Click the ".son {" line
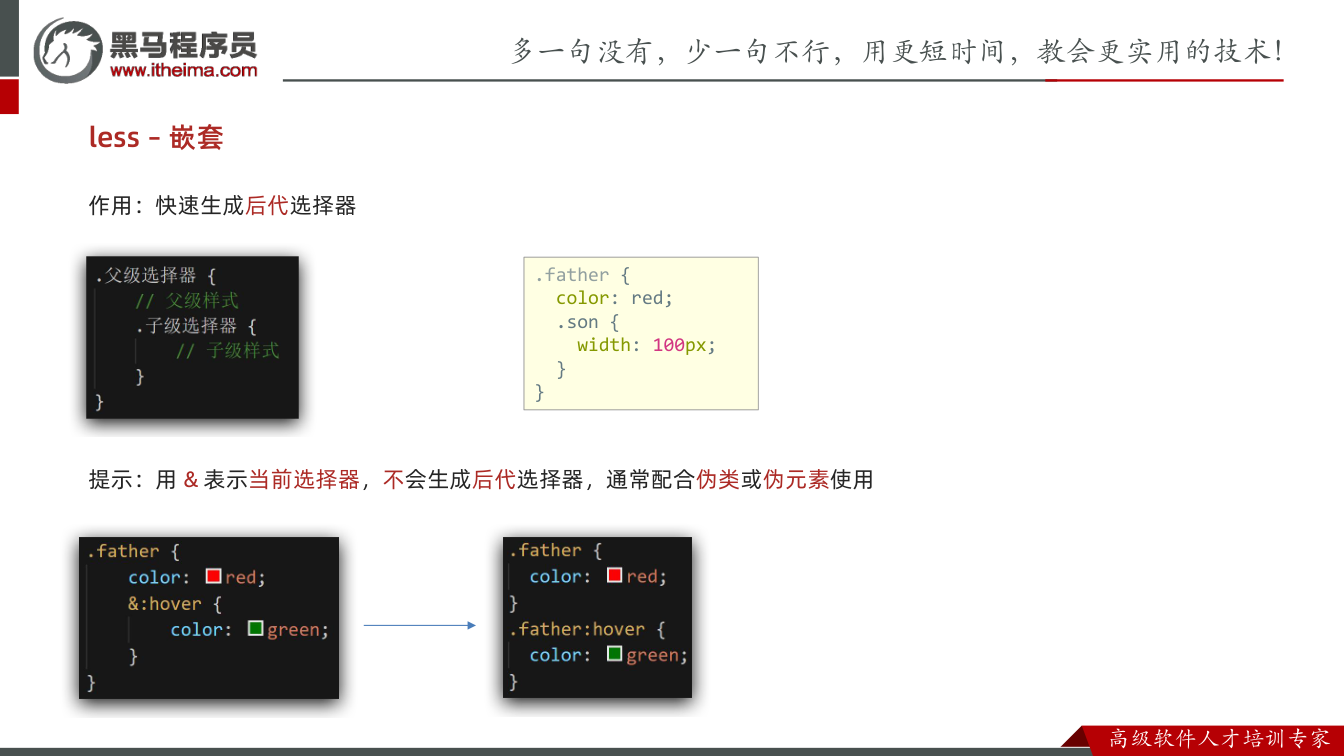This screenshot has height=756, width=1344. 588,322
